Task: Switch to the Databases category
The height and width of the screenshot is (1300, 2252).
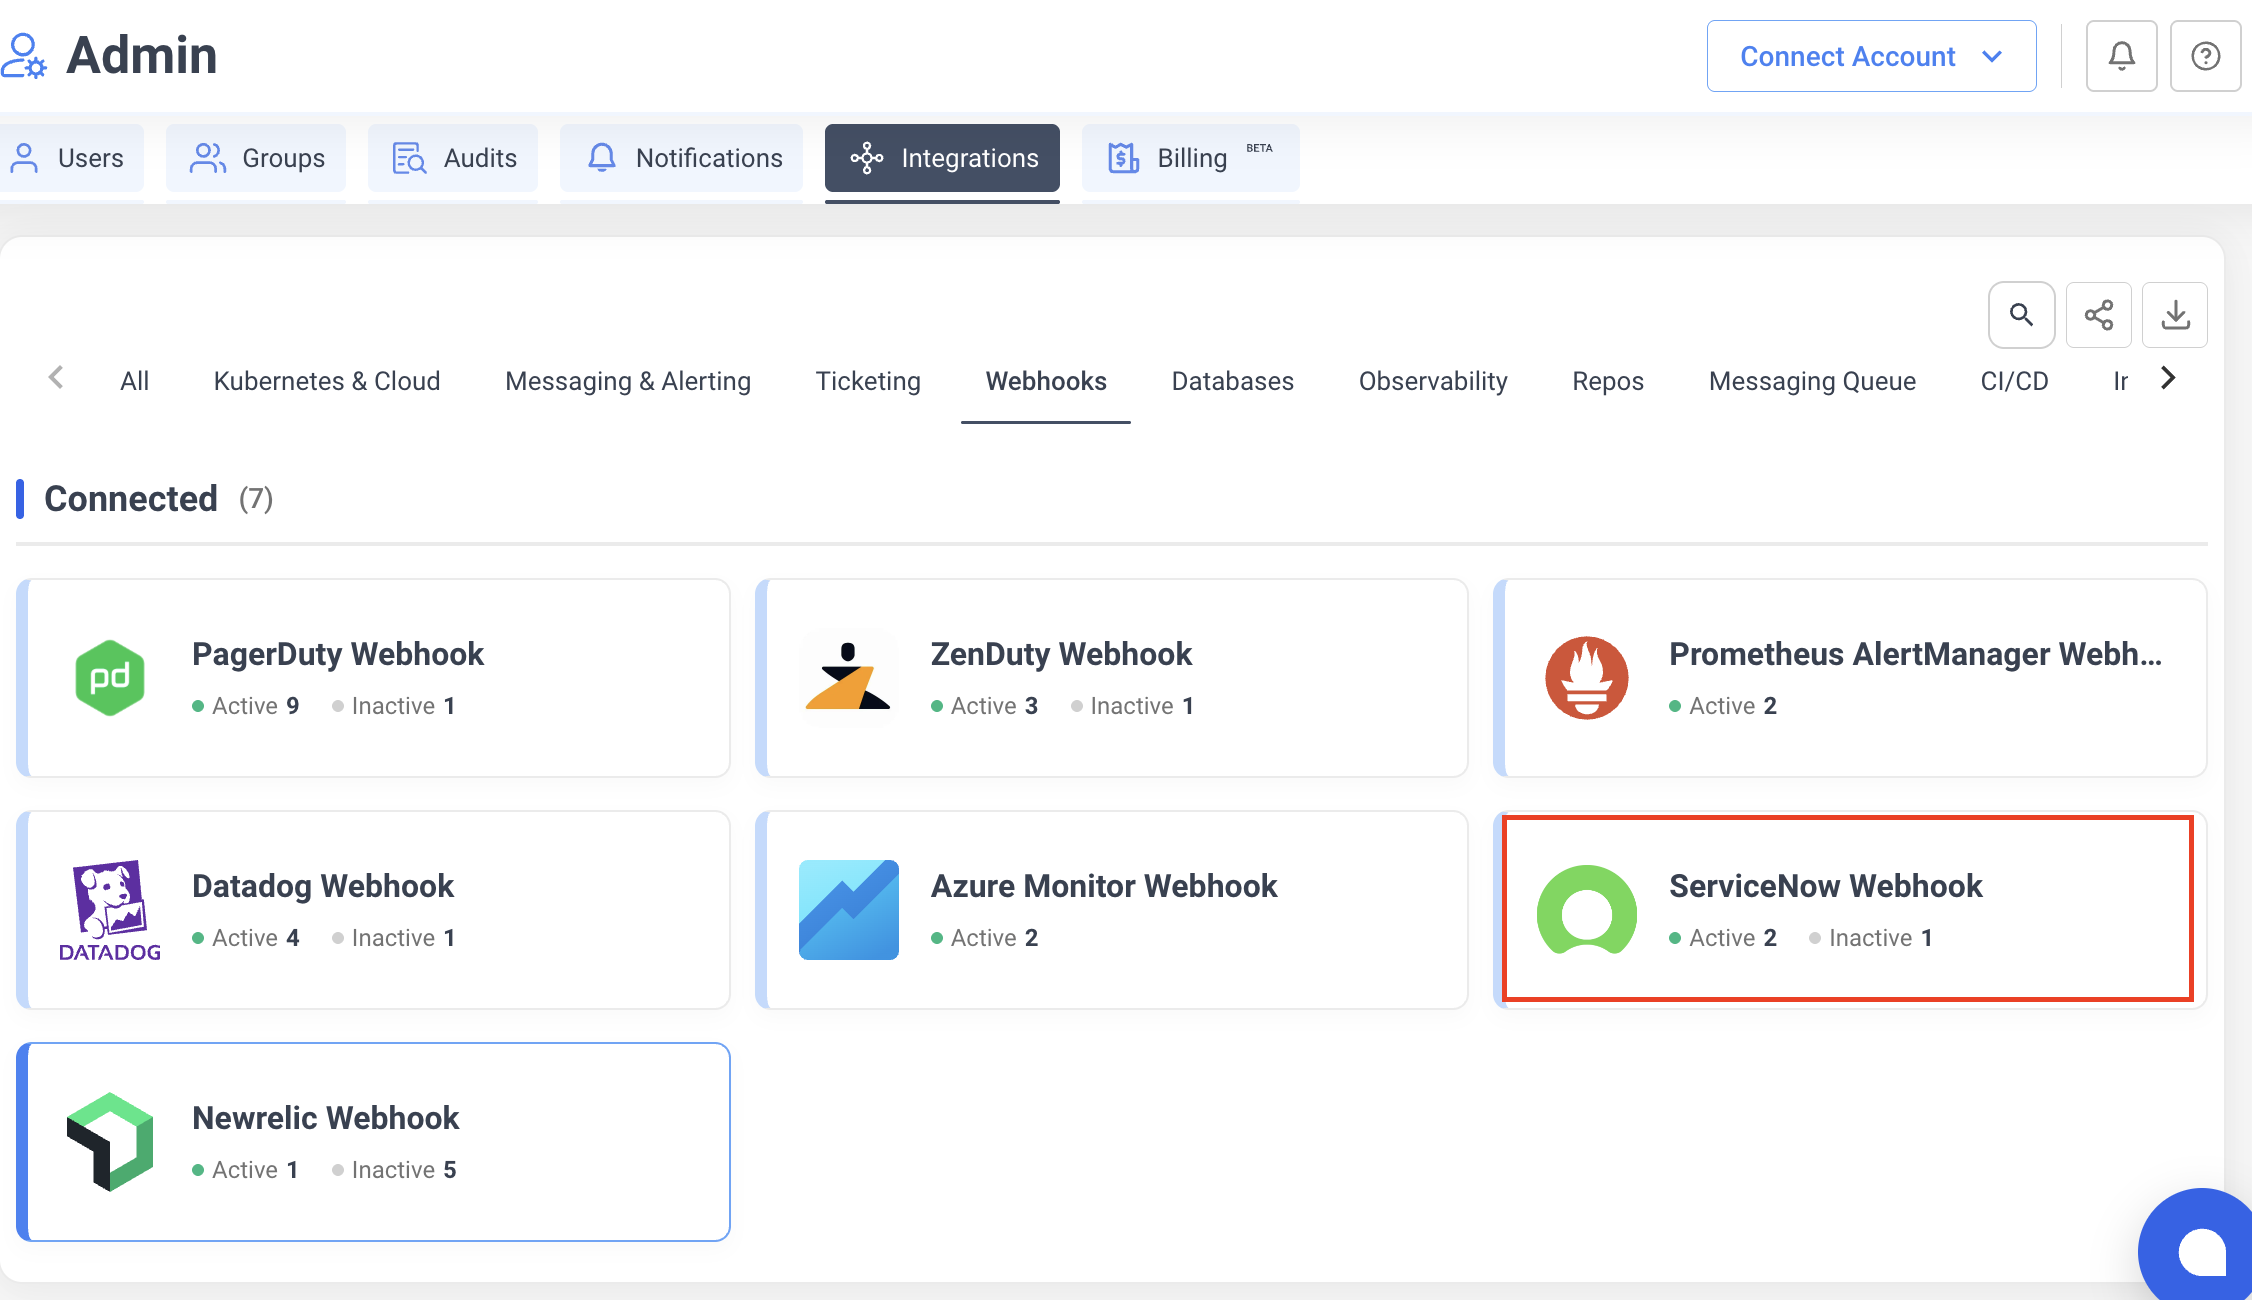Action: click(x=1232, y=381)
